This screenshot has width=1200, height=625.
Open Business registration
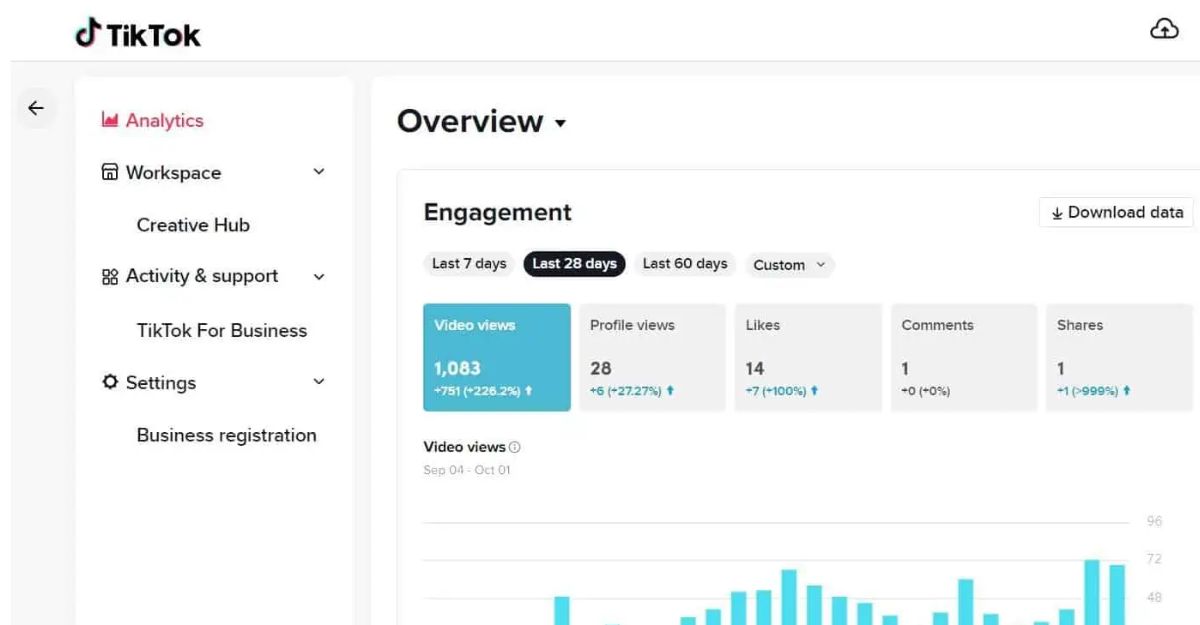tap(227, 435)
